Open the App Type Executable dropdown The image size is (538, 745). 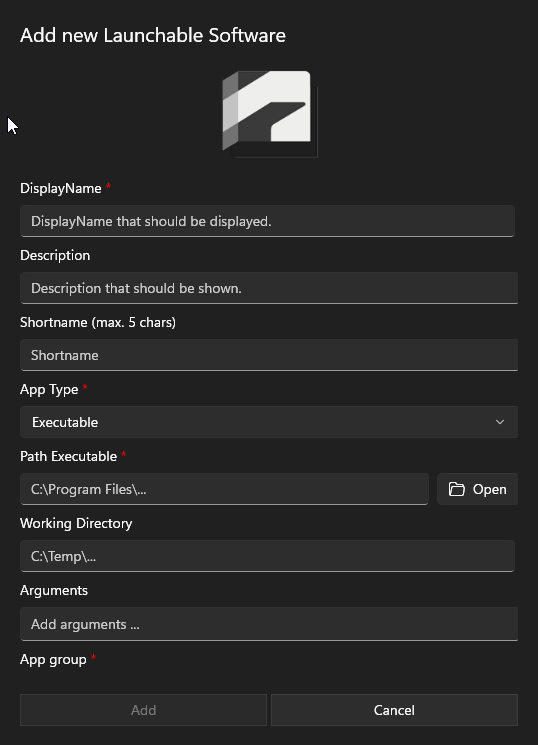pos(269,422)
